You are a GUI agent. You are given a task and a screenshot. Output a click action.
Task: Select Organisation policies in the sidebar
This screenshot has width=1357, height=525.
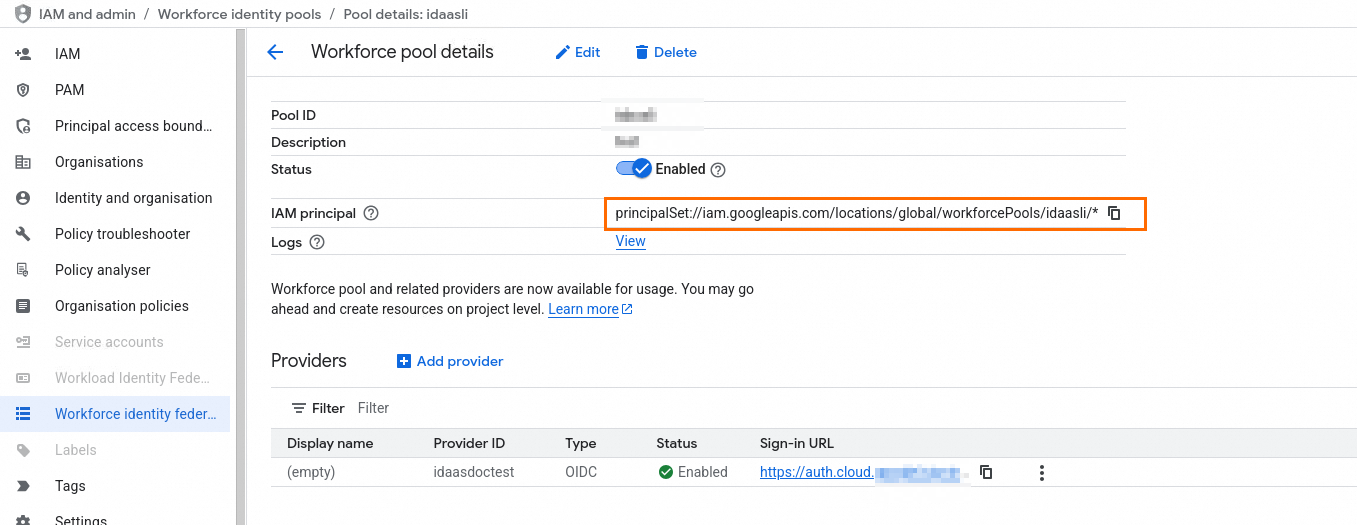121,306
